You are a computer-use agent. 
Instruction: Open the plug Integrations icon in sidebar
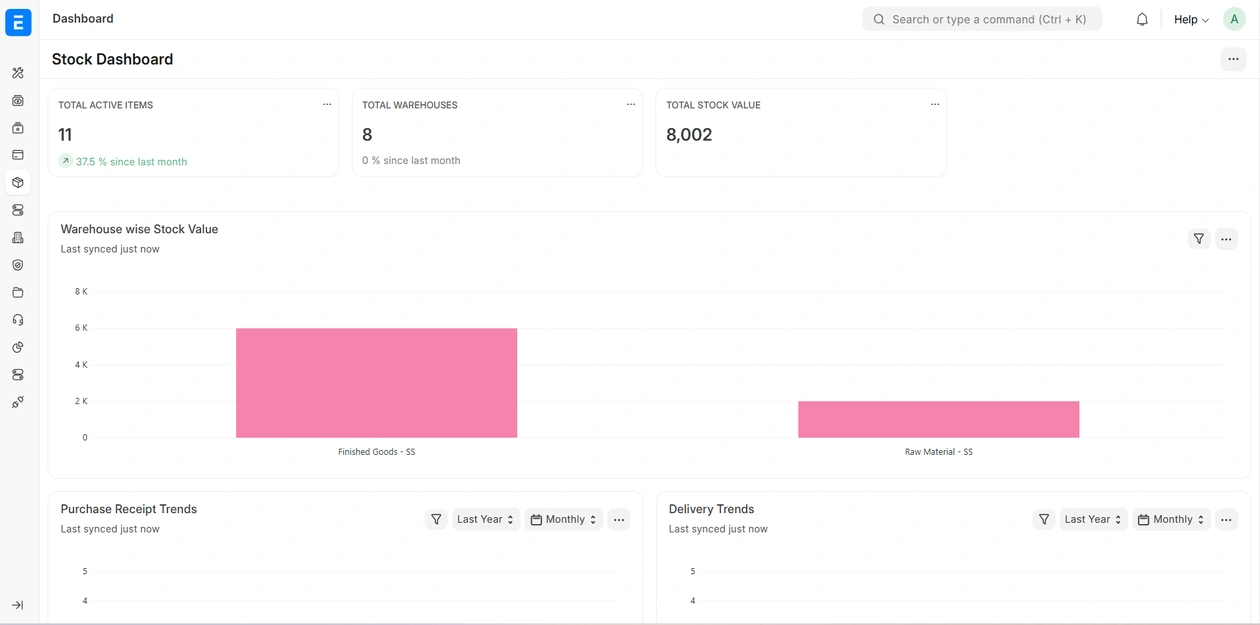tap(18, 402)
